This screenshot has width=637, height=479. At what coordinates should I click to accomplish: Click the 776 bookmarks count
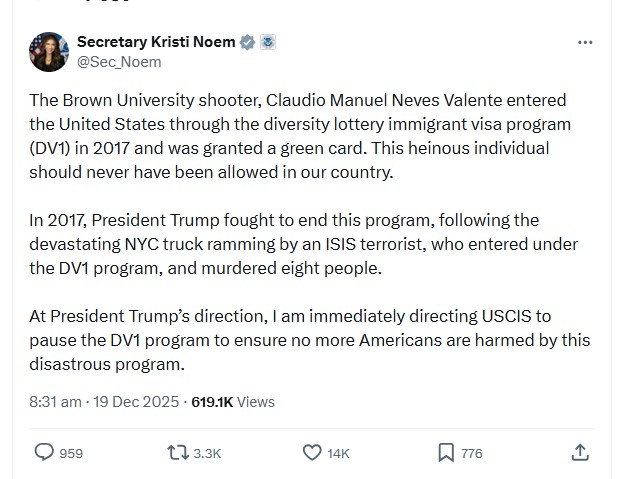click(x=471, y=453)
